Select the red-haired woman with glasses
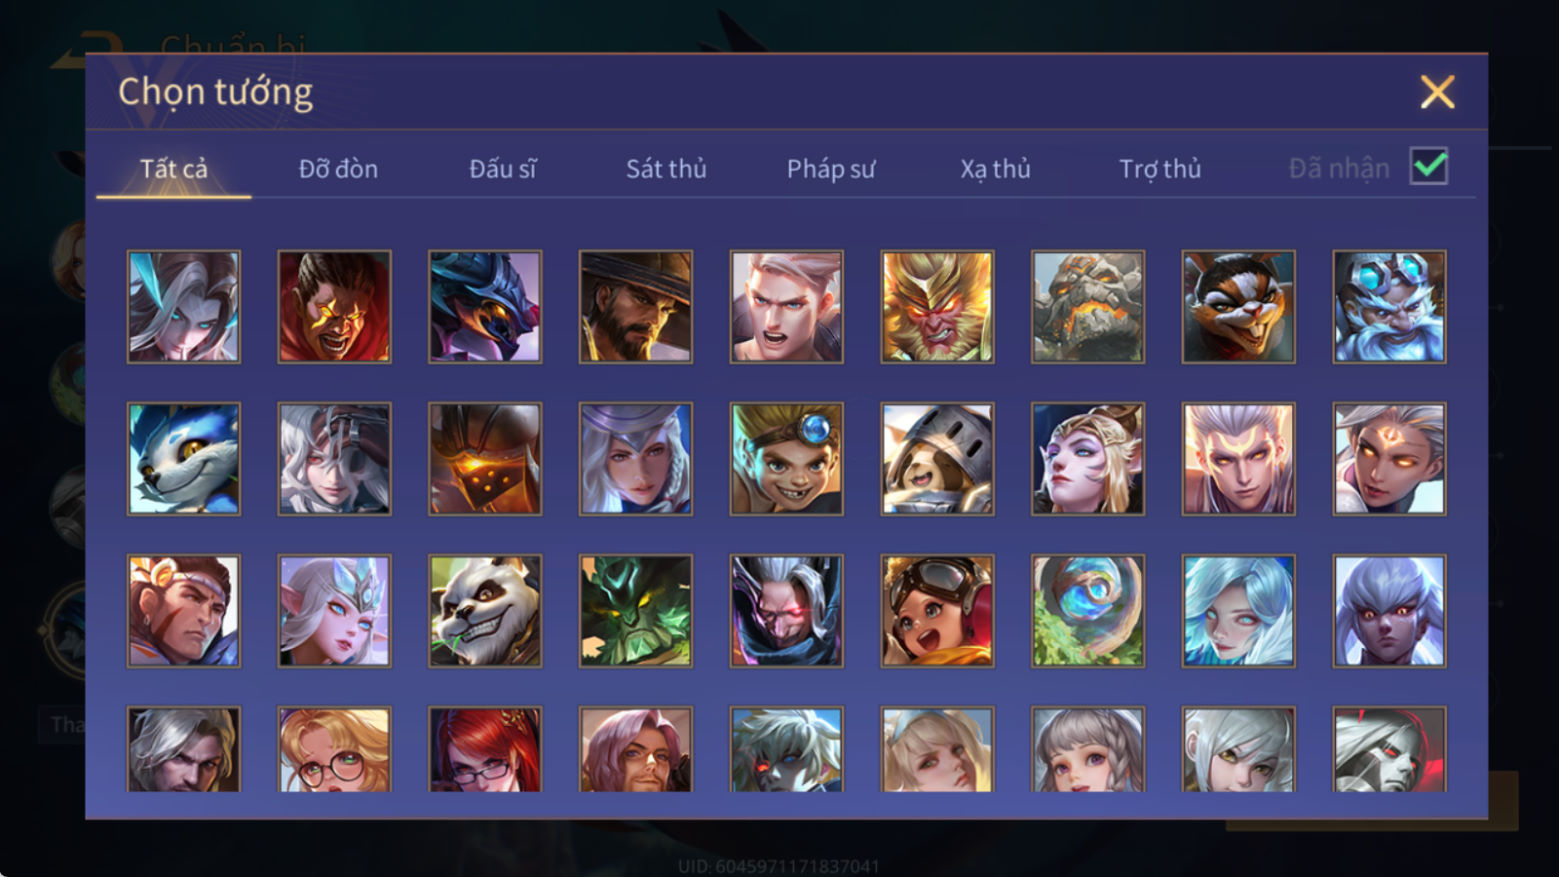This screenshot has width=1559, height=877. pyautogui.click(x=485, y=749)
